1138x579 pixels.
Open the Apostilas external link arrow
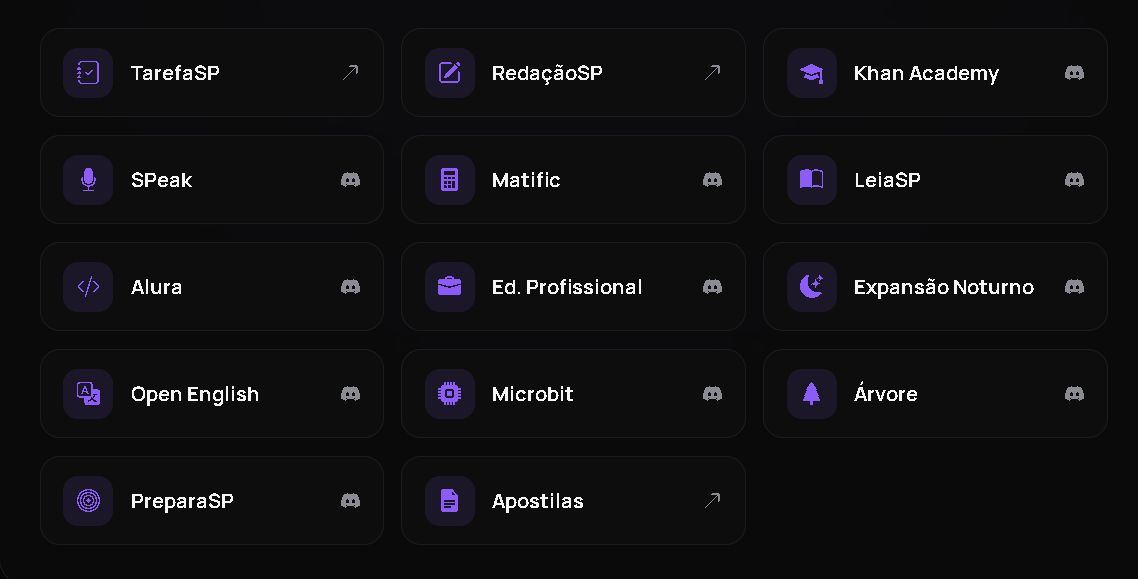[713, 500]
